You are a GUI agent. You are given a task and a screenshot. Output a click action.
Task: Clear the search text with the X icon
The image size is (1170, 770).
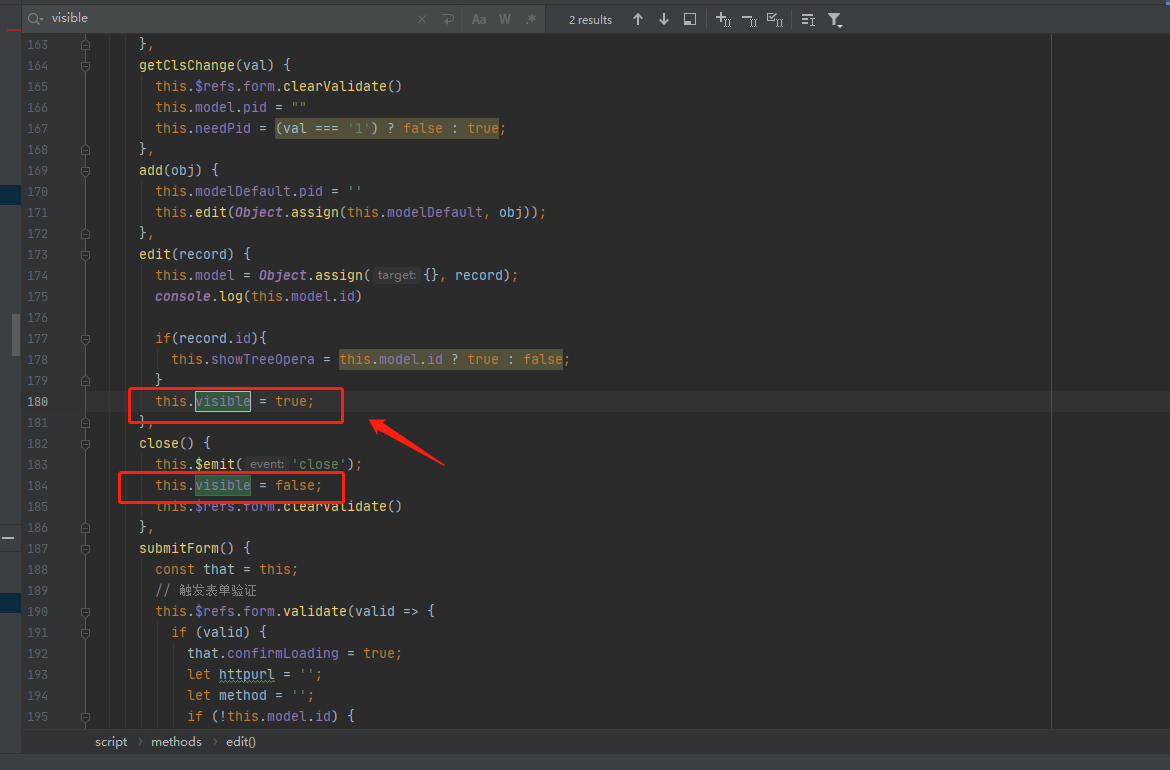click(422, 19)
